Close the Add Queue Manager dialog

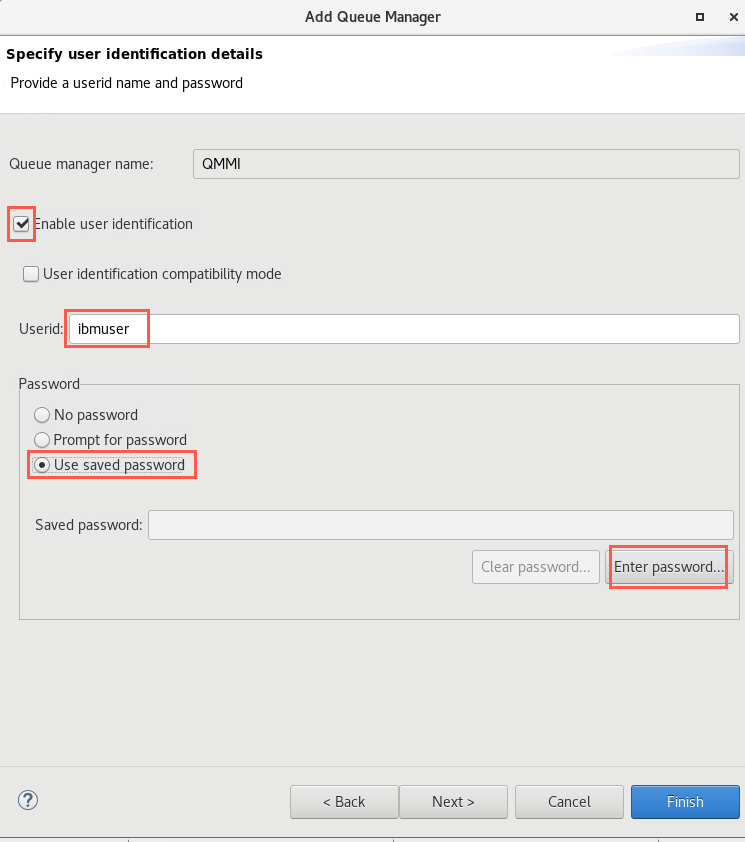733,17
